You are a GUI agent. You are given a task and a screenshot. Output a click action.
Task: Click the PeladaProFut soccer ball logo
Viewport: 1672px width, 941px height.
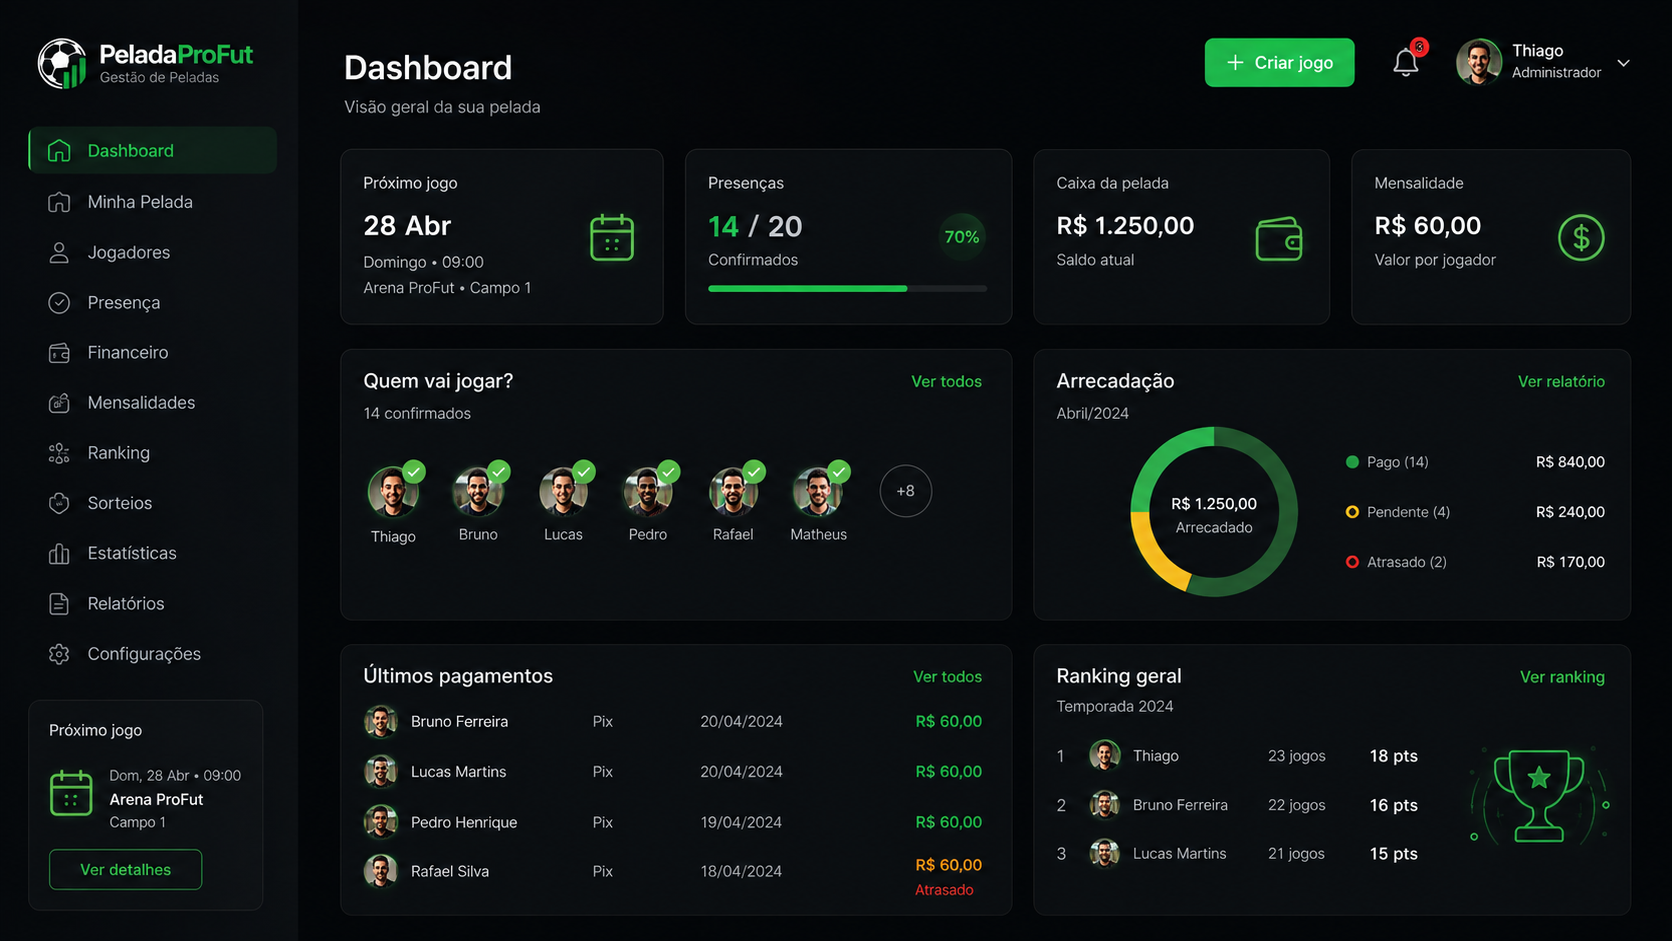click(63, 63)
